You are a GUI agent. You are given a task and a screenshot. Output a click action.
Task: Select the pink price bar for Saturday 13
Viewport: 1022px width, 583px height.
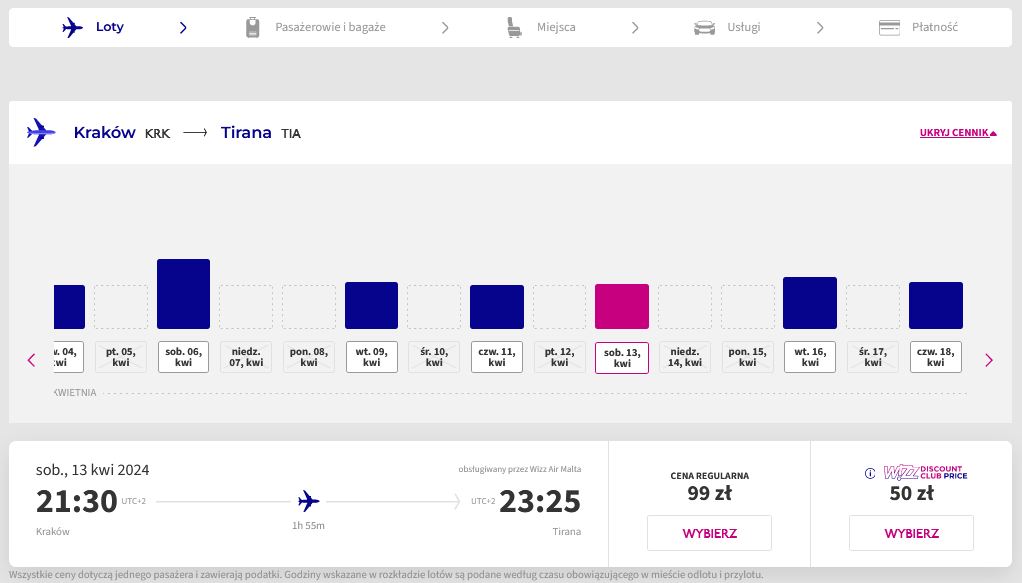click(x=622, y=306)
